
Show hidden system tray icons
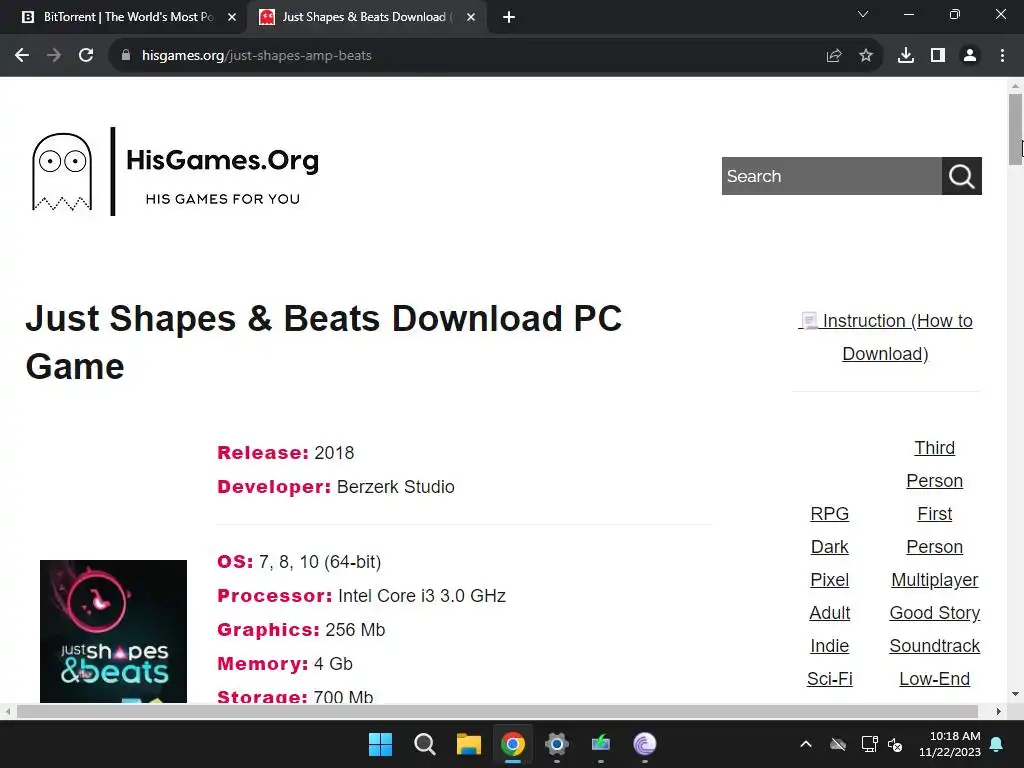pyautogui.click(x=806, y=744)
